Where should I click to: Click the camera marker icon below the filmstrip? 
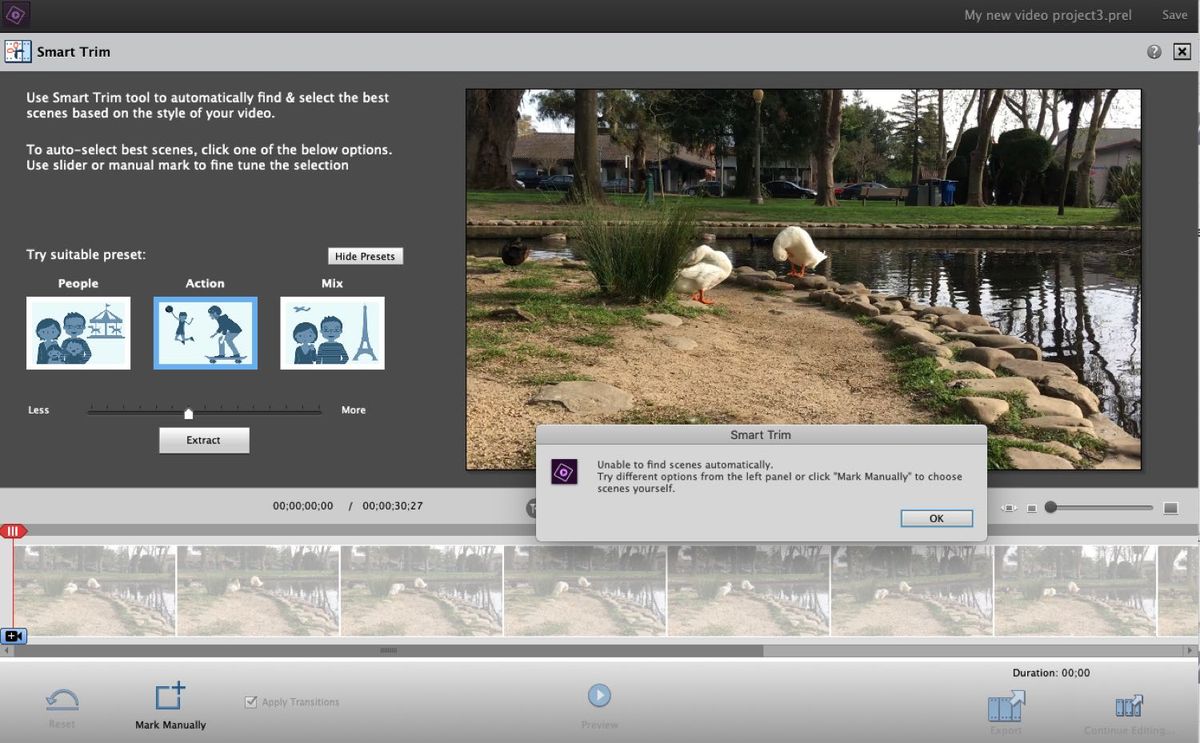(x=13, y=636)
